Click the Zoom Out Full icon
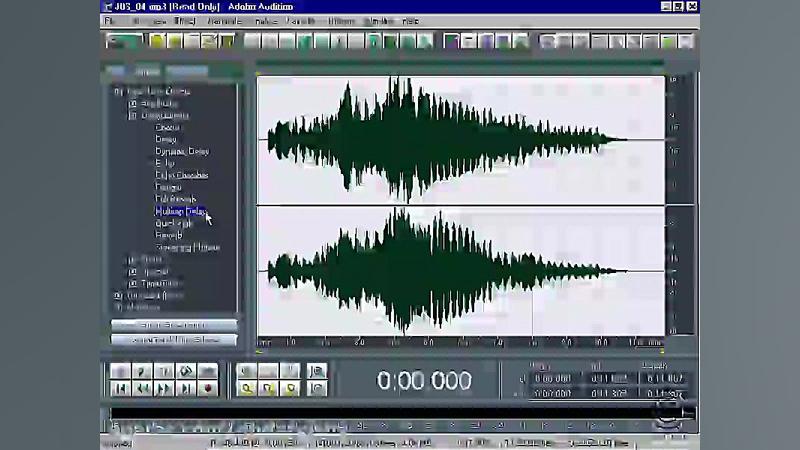800x450 pixels. point(290,371)
